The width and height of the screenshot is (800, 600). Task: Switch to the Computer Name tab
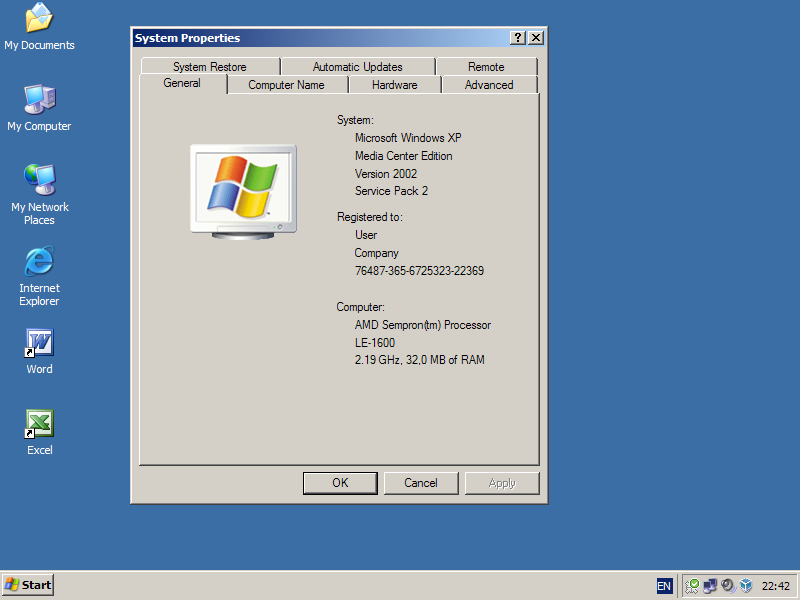coord(286,85)
